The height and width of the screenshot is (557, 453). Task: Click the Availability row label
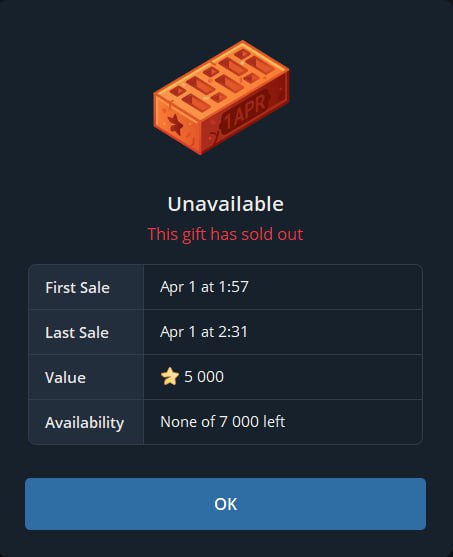click(85, 423)
